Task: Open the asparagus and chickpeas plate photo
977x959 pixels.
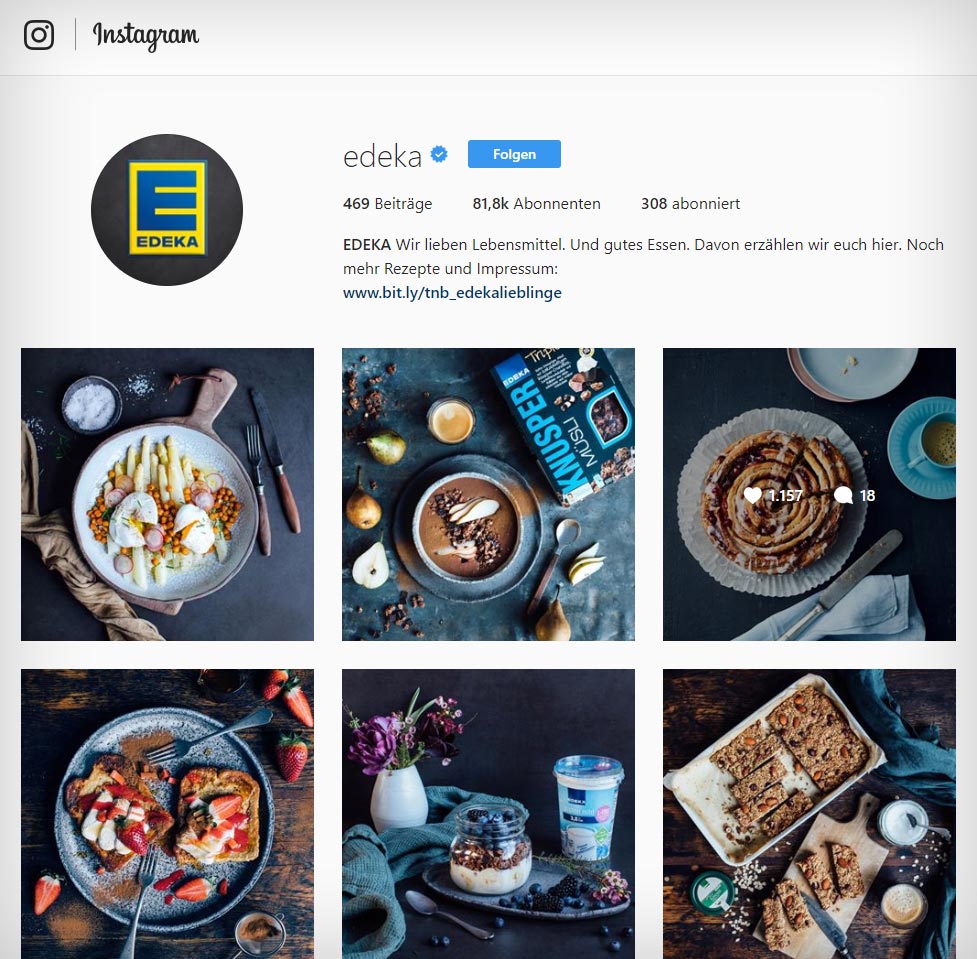Action: [x=168, y=494]
